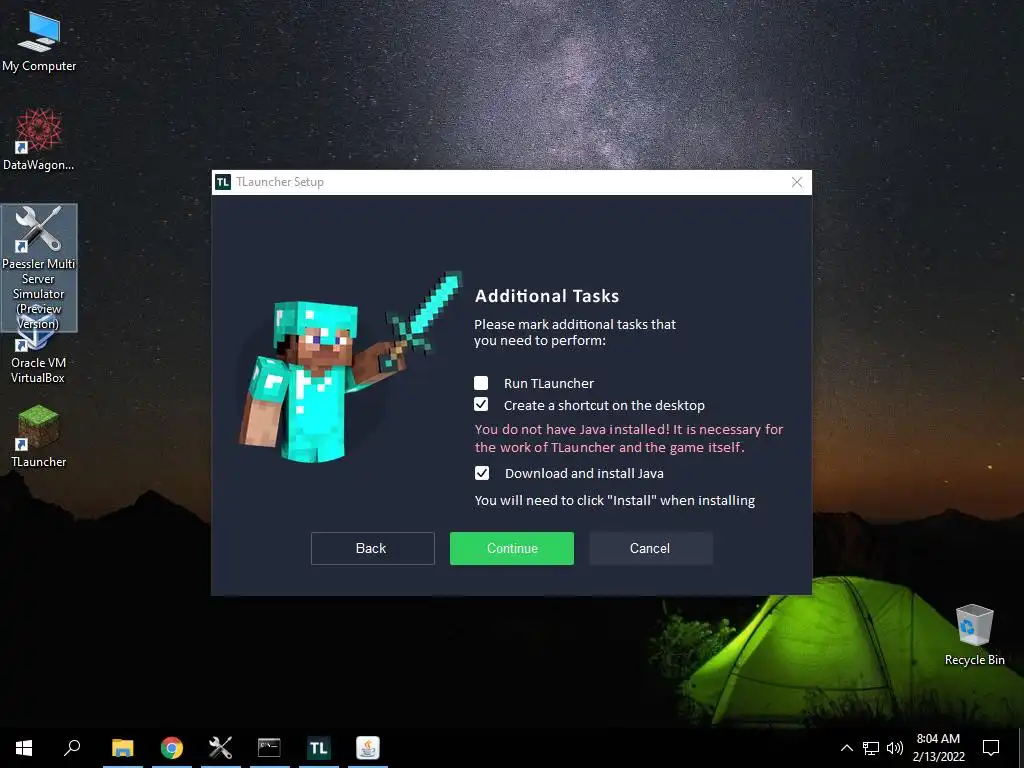Enable the Run TLauncher checkbox
This screenshot has height=768, width=1024.
point(481,383)
